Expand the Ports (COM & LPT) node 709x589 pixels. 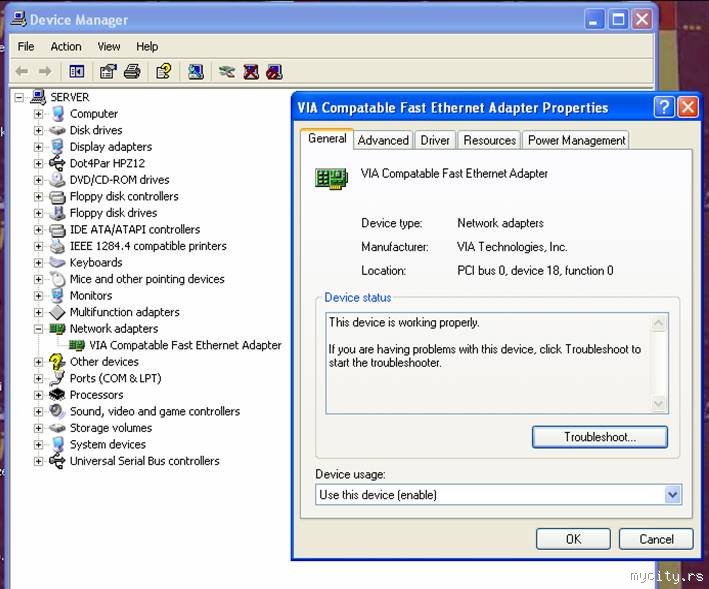click(38, 378)
